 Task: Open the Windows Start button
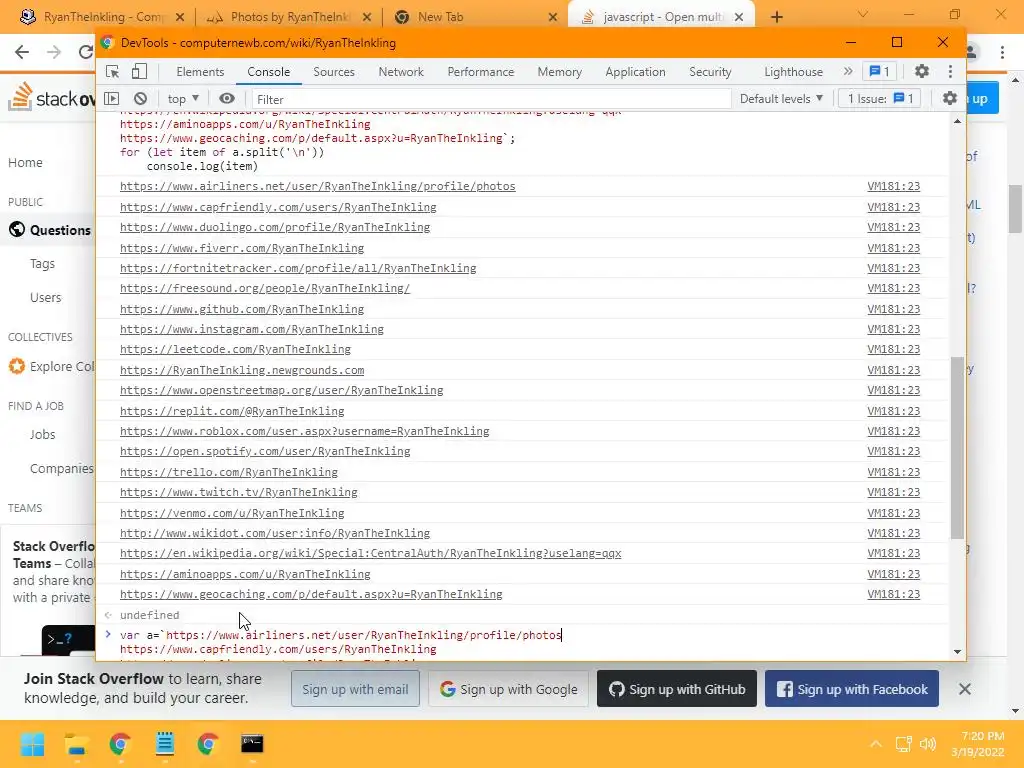(x=32, y=744)
